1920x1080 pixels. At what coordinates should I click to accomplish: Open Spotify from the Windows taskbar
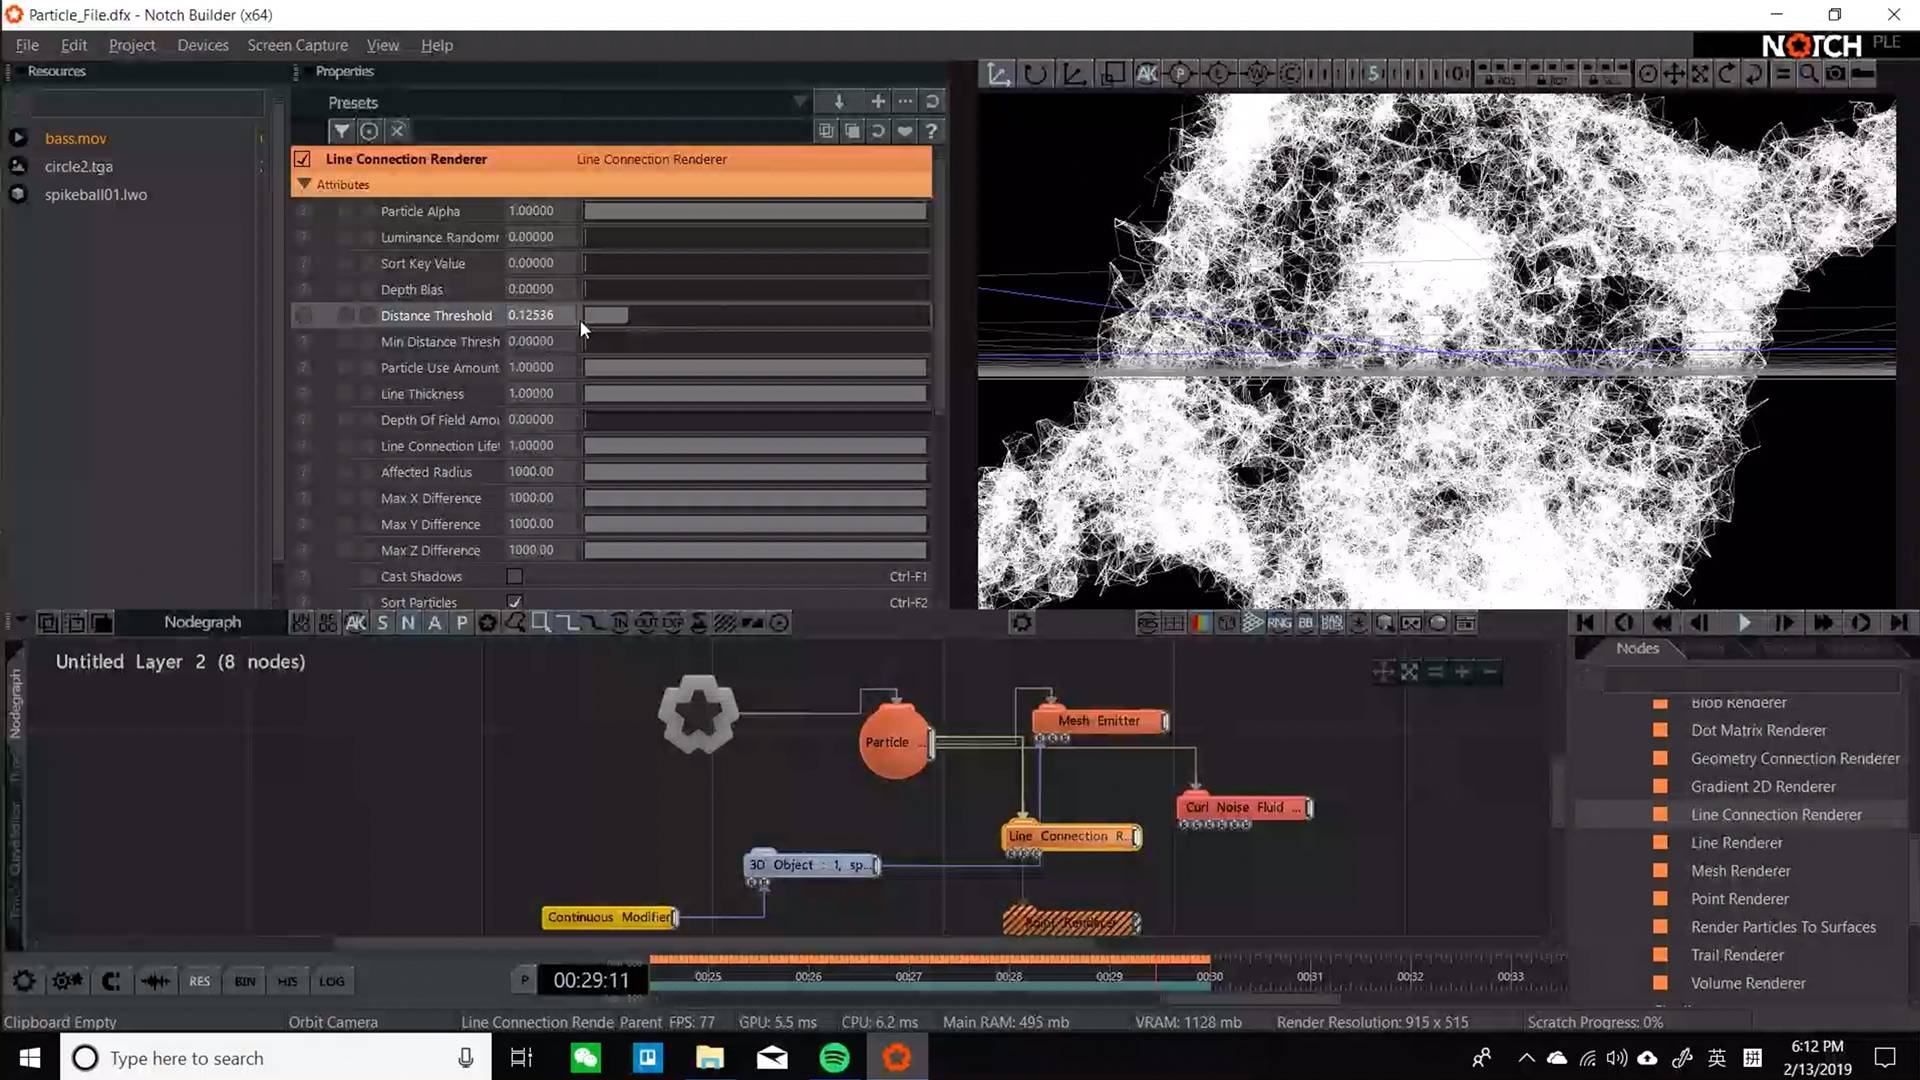click(x=834, y=1057)
